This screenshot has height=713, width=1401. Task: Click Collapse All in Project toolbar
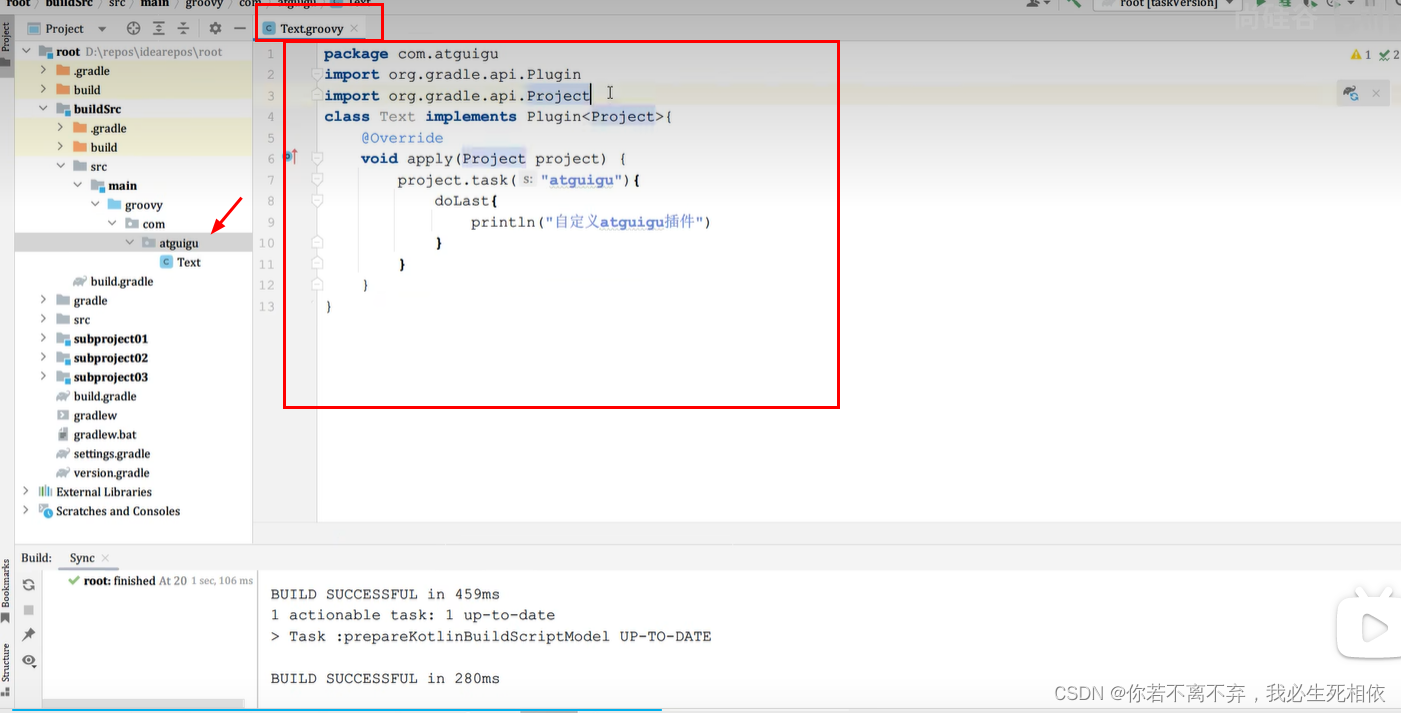click(183, 29)
